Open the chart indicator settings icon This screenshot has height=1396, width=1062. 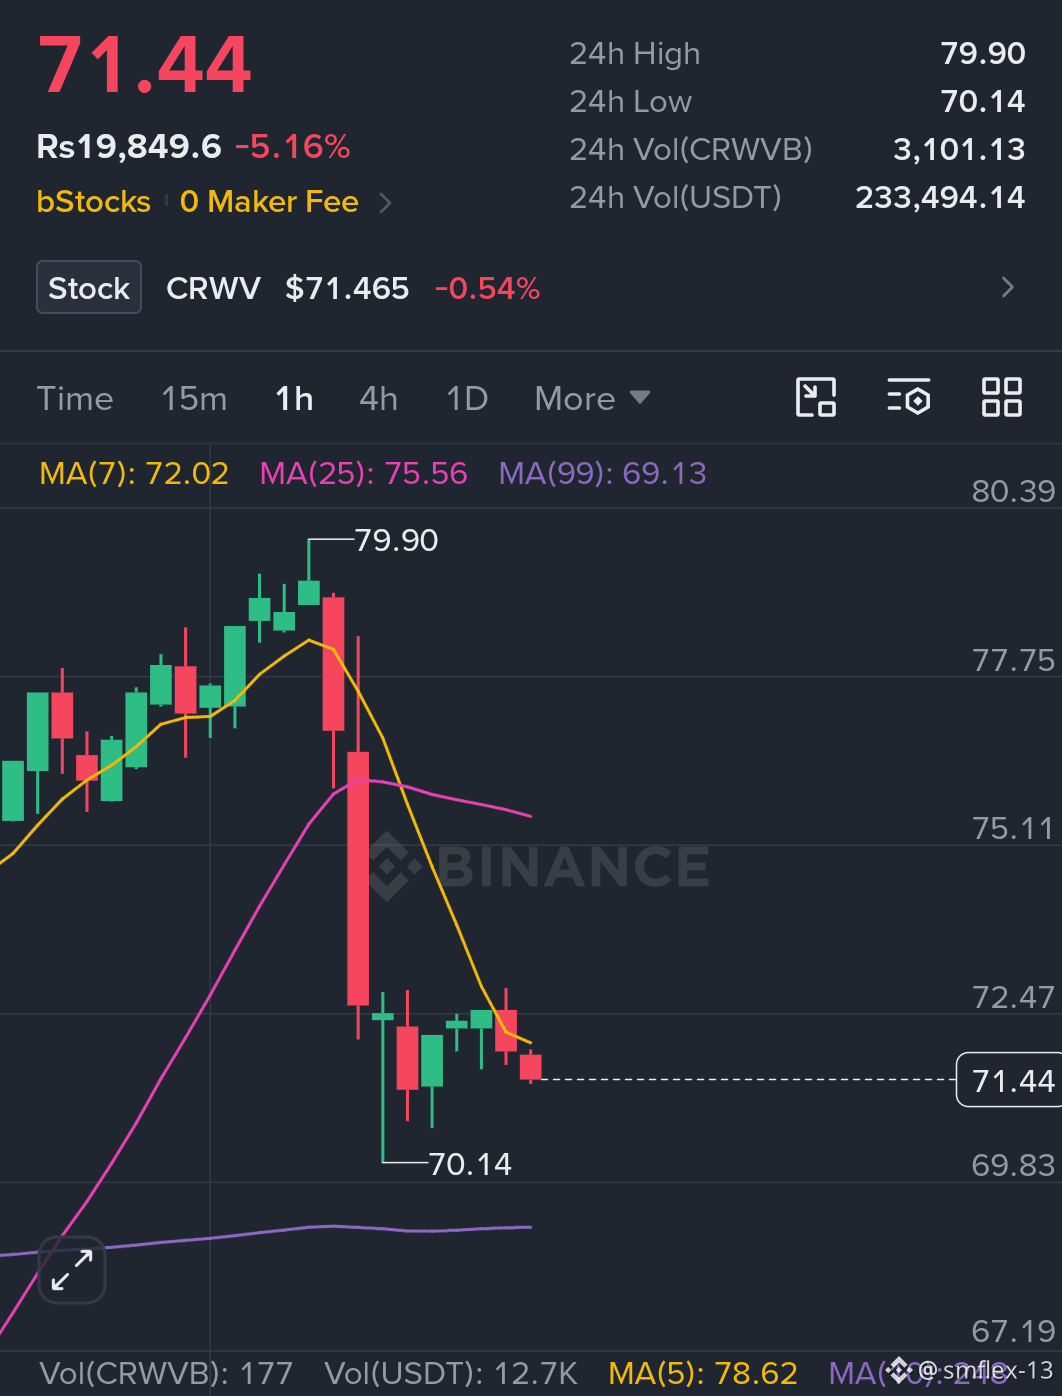click(x=908, y=398)
